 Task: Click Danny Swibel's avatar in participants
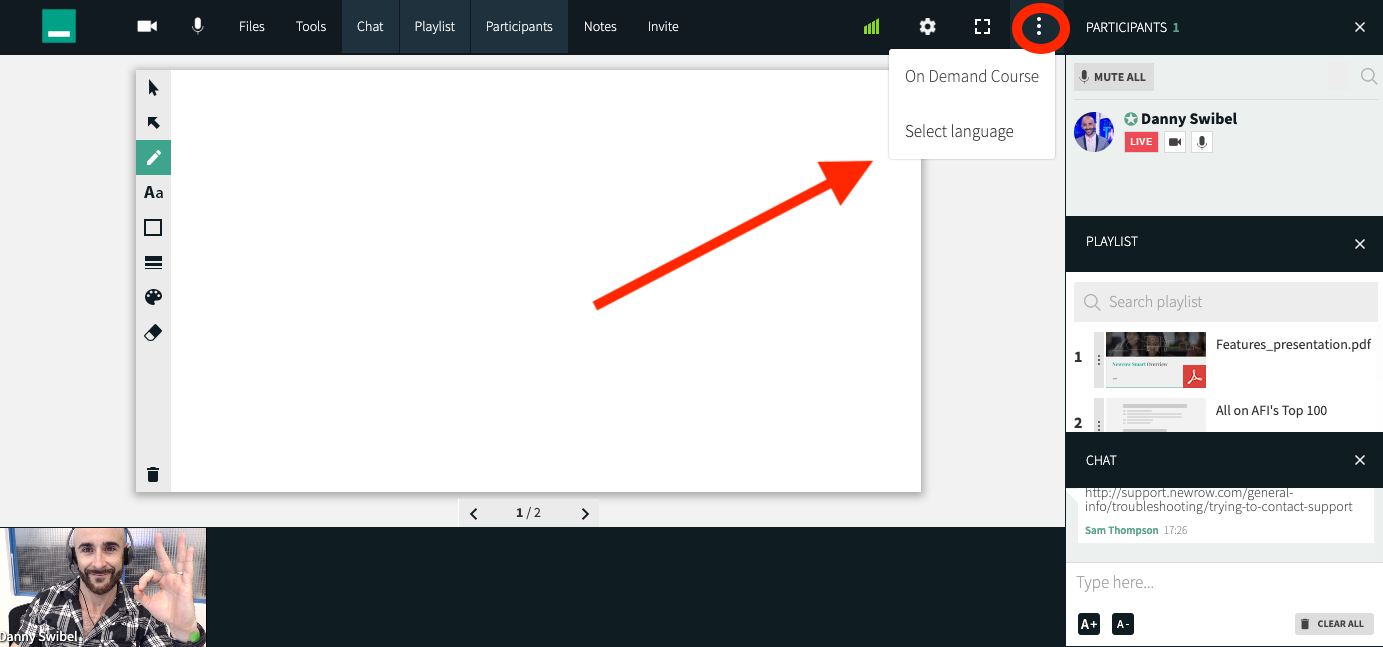click(x=1094, y=132)
